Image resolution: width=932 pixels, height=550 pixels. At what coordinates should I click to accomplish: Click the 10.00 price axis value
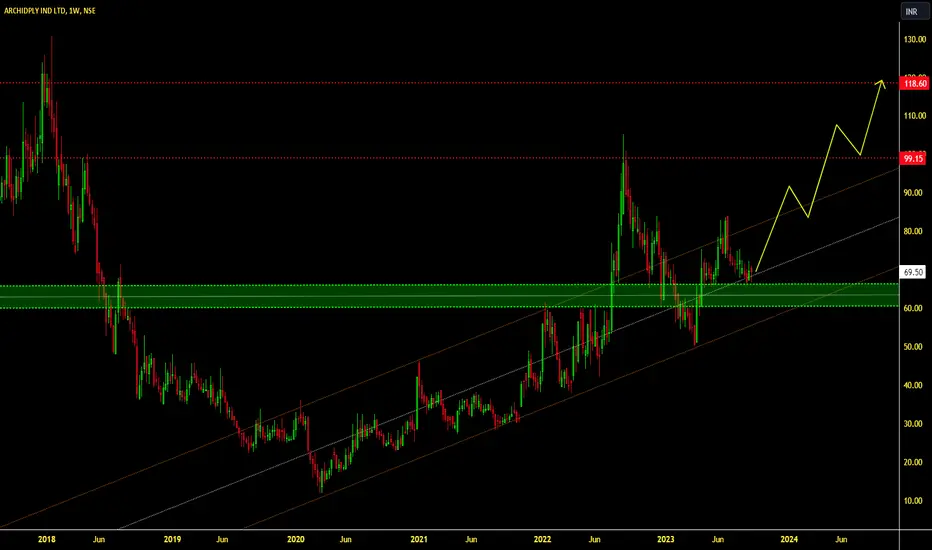(913, 501)
